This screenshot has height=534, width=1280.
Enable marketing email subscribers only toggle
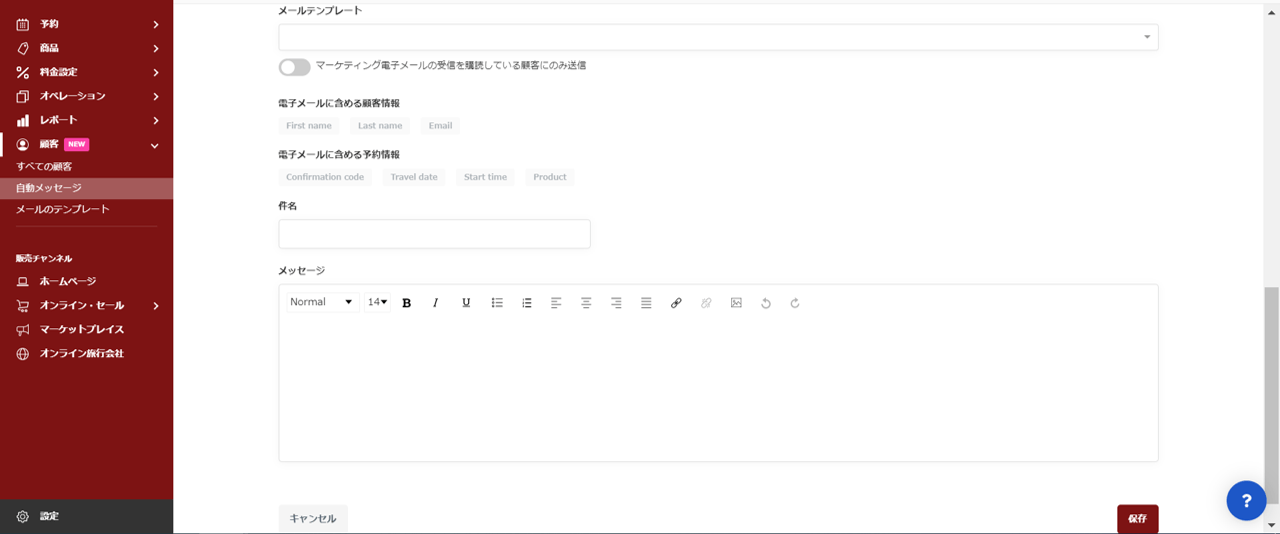(x=294, y=67)
